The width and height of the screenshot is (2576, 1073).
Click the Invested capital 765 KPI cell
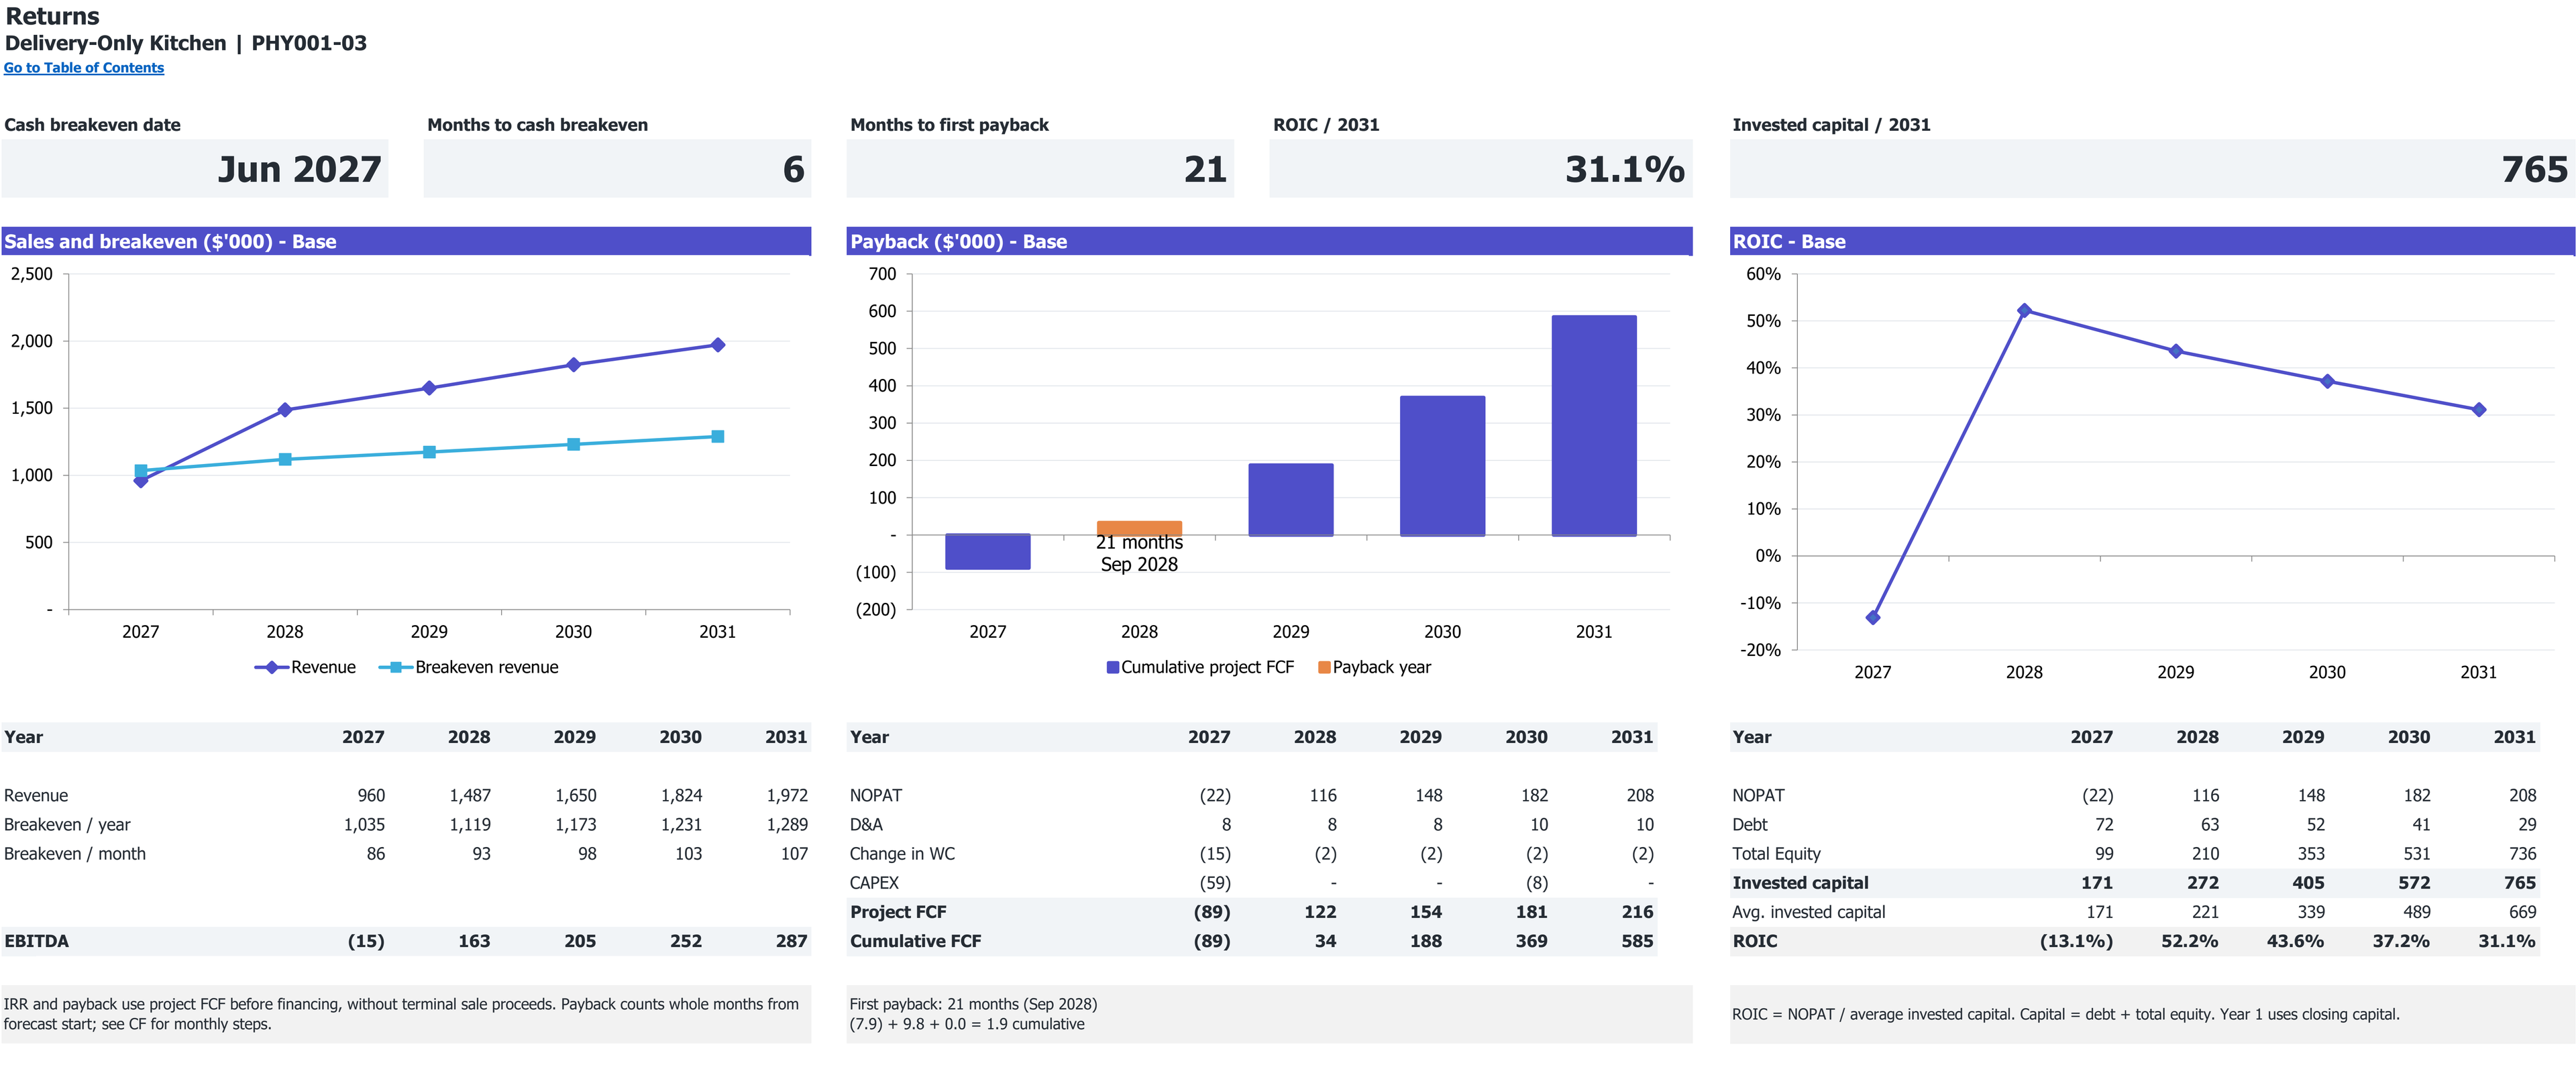click(2152, 168)
